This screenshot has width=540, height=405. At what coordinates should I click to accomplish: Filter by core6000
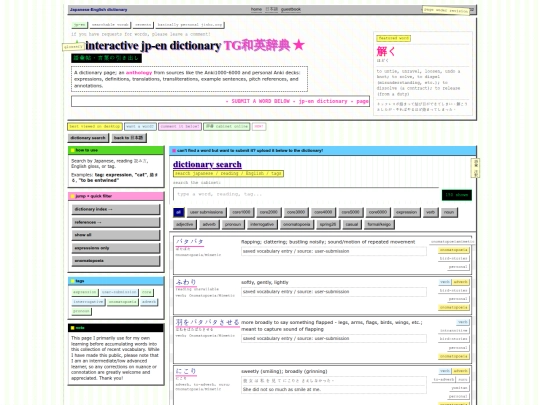[x=378, y=212]
